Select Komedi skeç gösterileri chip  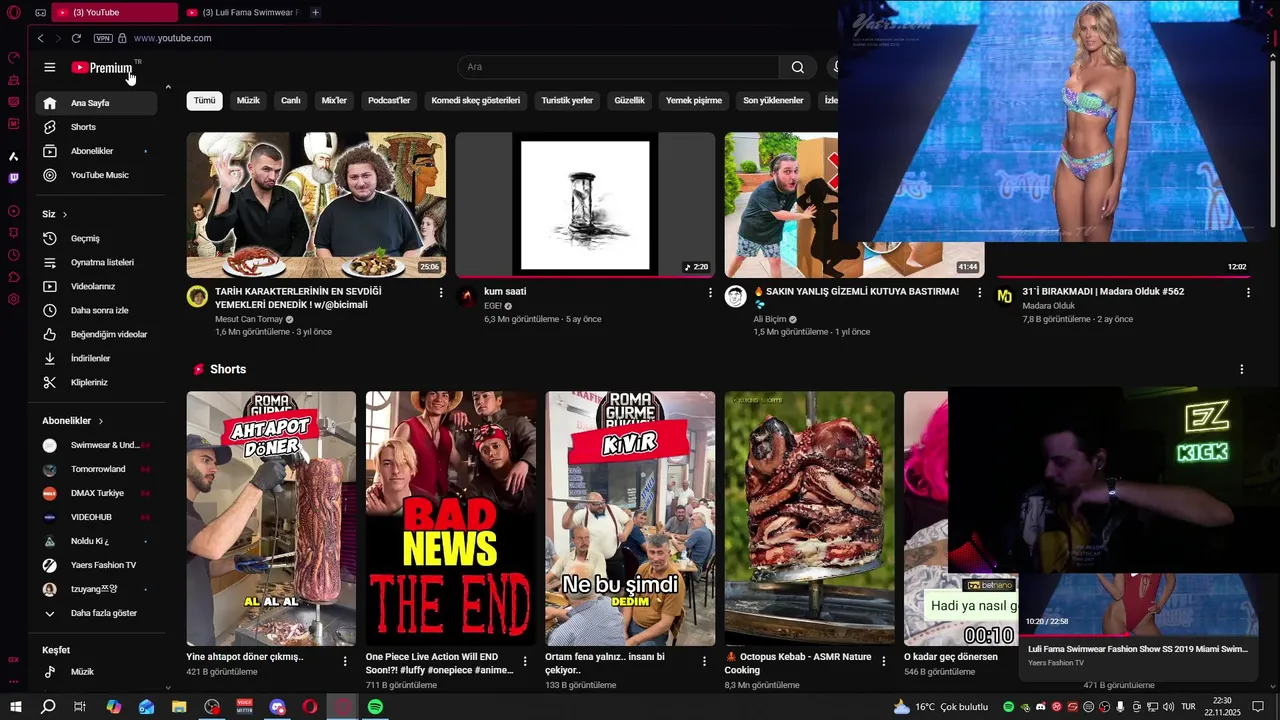476,100
